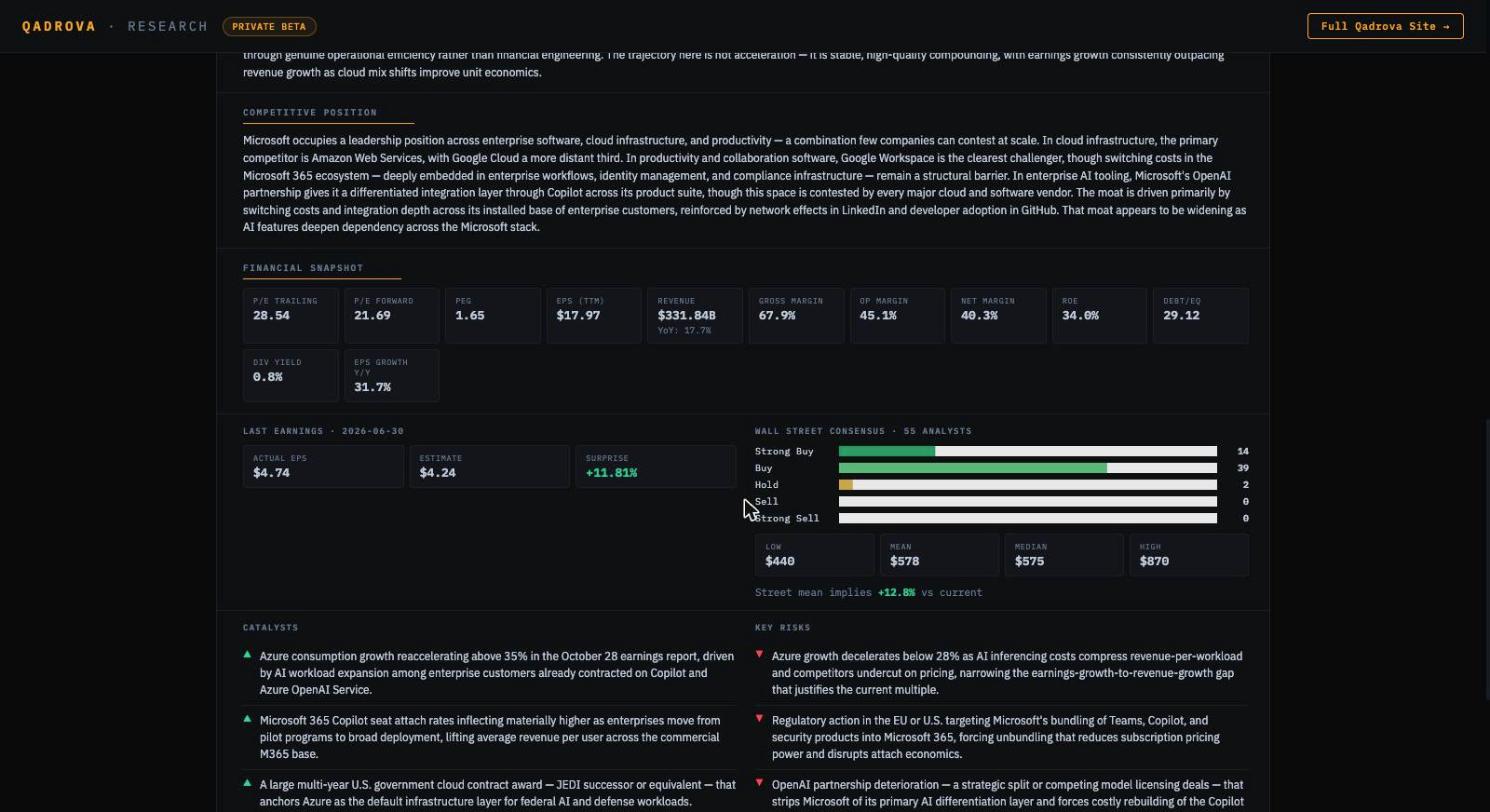Click the +12.8% street mean value
Screen dimensions: 1490x812
pyautogui.click(x=896, y=593)
